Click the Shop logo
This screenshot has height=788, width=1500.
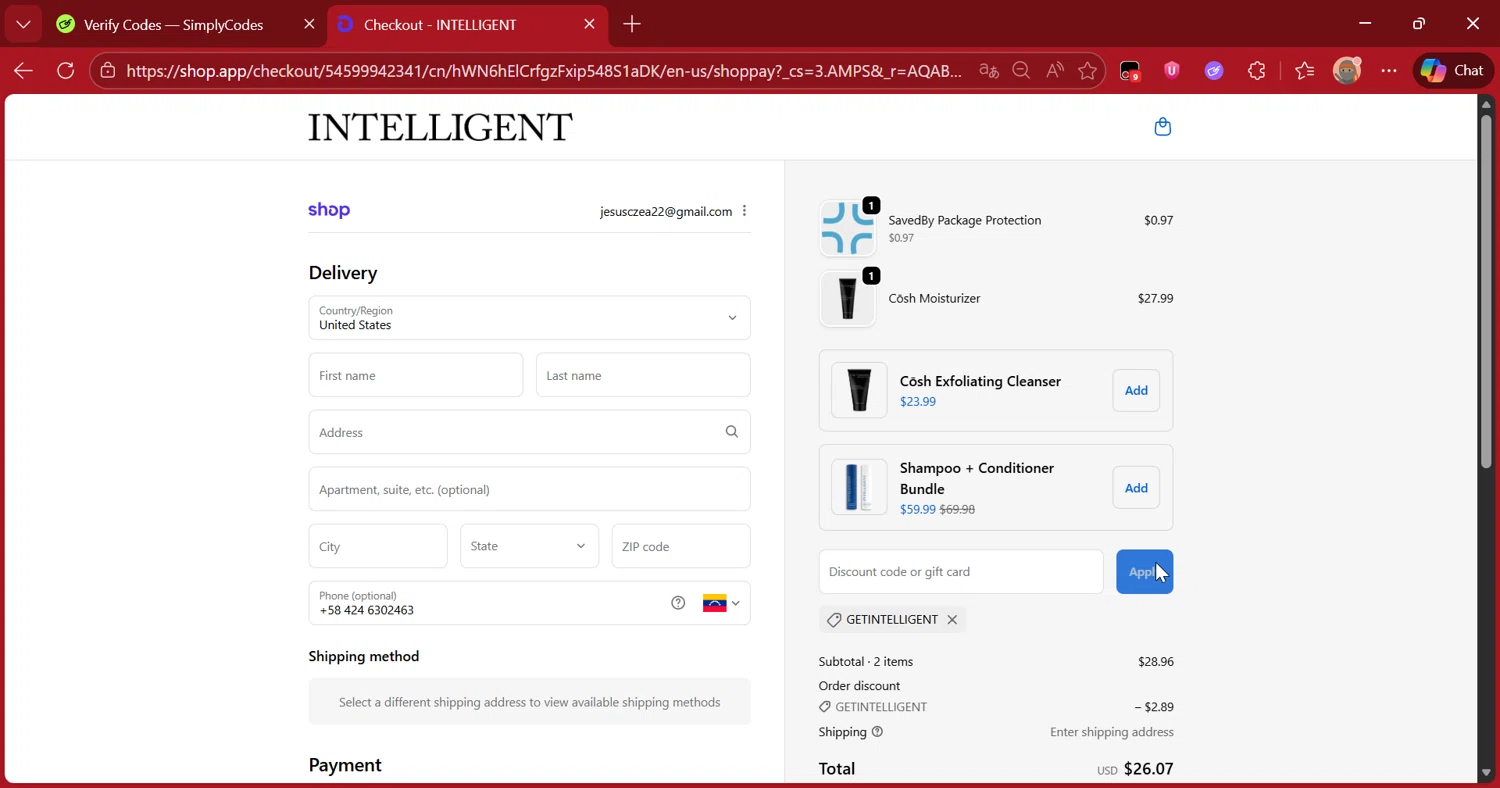pyautogui.click(x=329, y=210)
